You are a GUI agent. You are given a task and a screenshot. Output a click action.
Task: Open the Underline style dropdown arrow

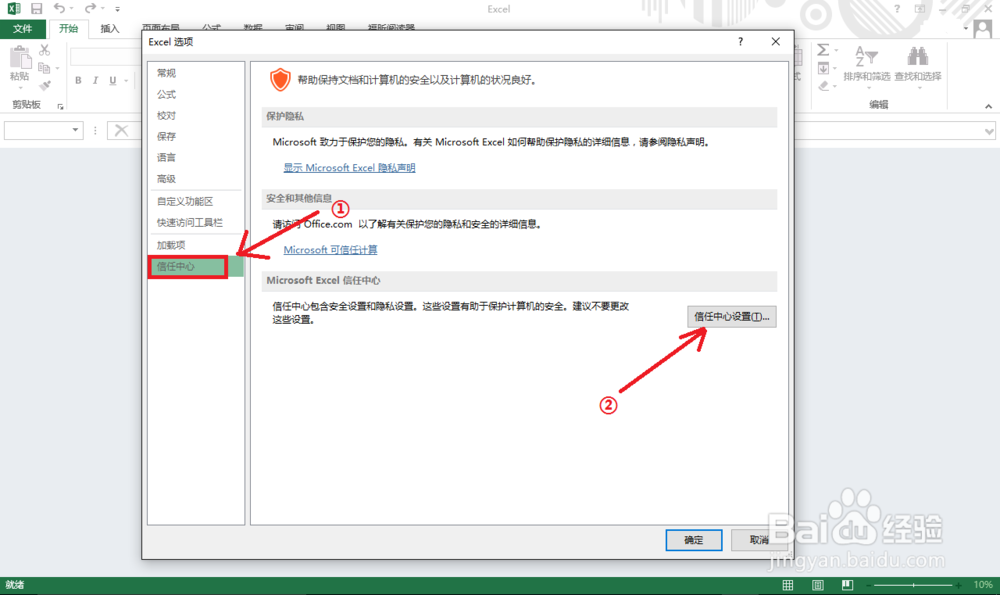[x=126, y=81]
